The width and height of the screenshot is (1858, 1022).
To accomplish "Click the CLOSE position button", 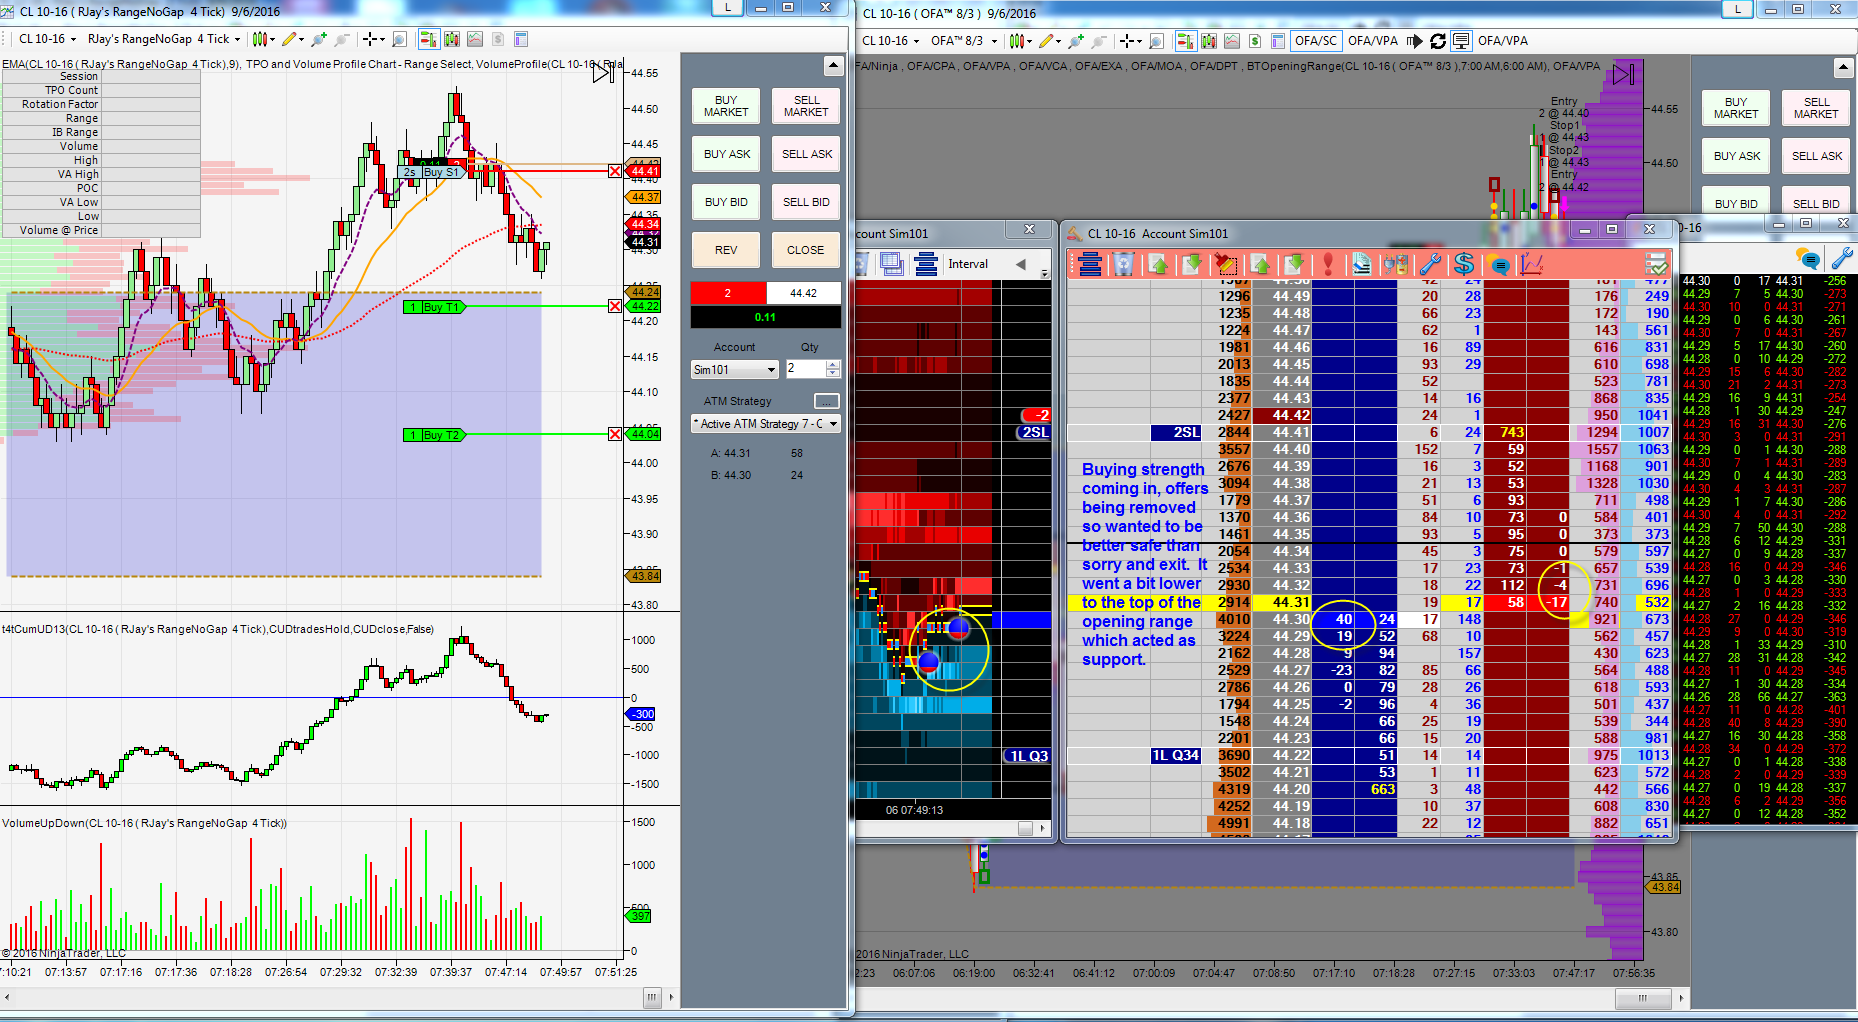I will click(806, 250).
